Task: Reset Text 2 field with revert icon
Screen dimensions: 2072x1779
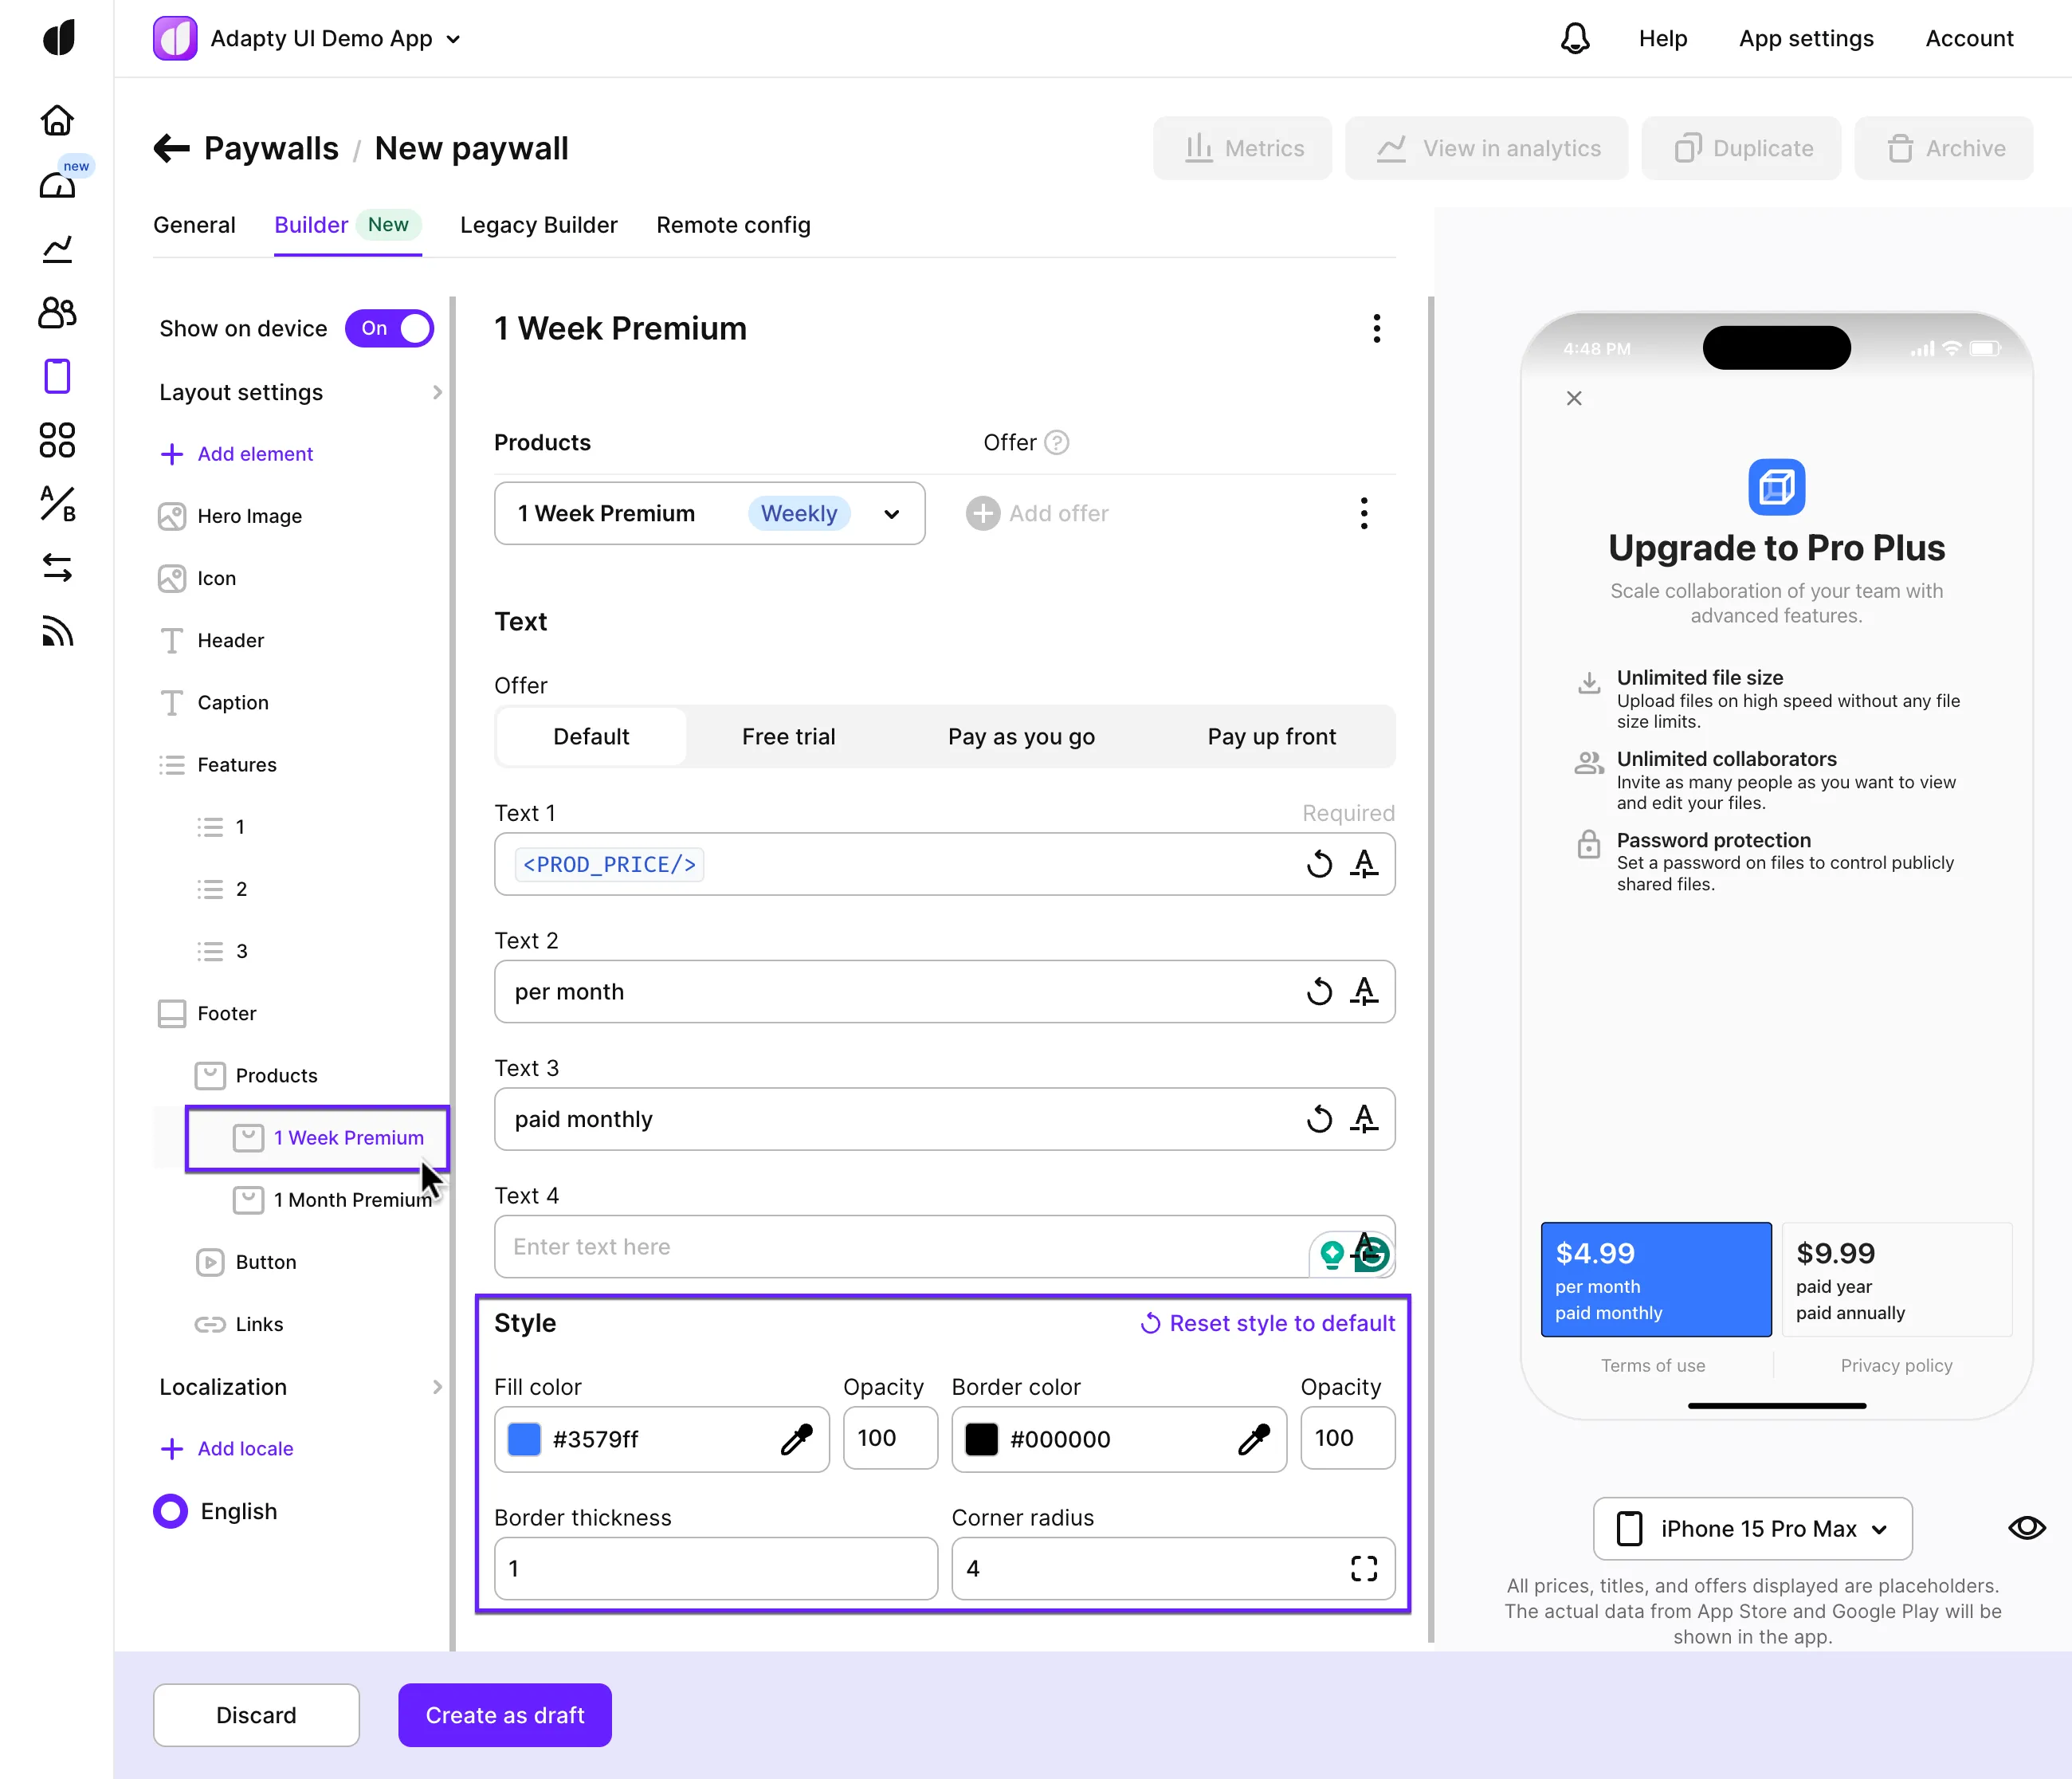Action: (1319, 992)
